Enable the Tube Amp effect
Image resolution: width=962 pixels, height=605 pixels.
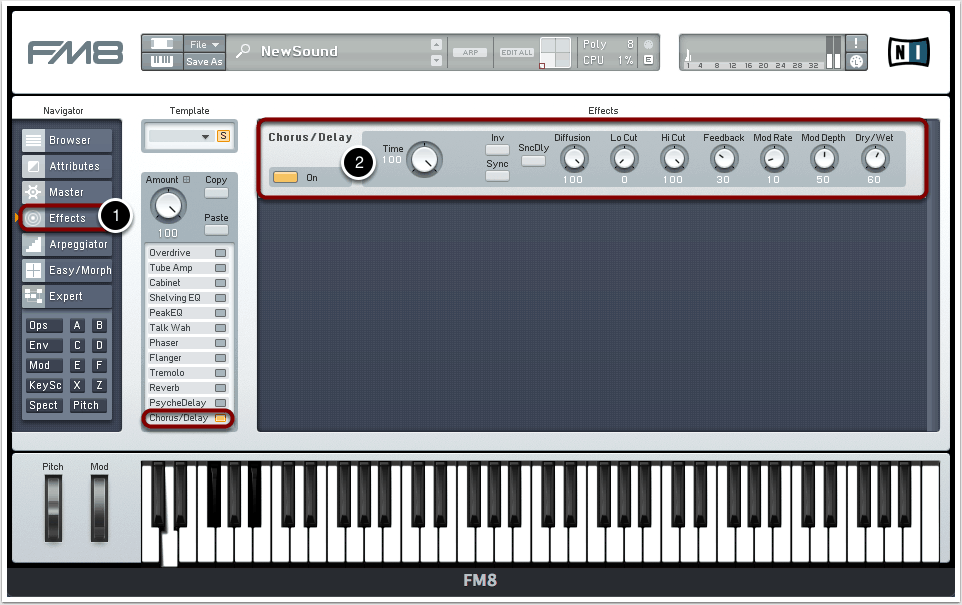click(220, 268)
